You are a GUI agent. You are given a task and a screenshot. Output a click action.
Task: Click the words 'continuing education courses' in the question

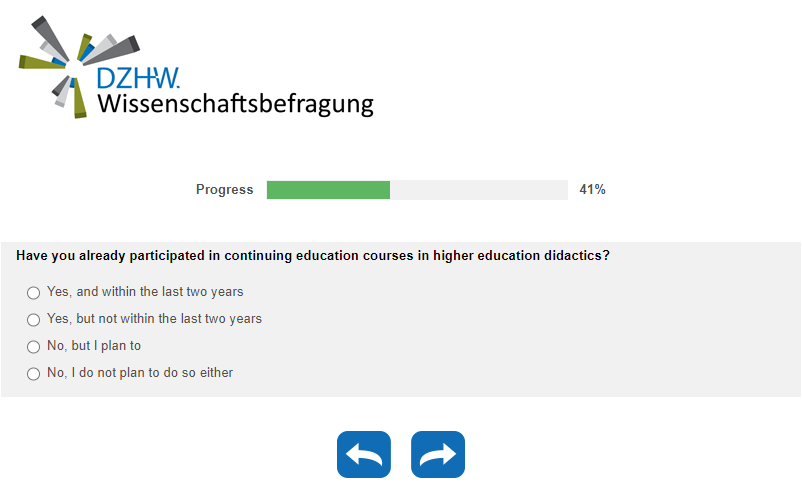click(319, 256)
